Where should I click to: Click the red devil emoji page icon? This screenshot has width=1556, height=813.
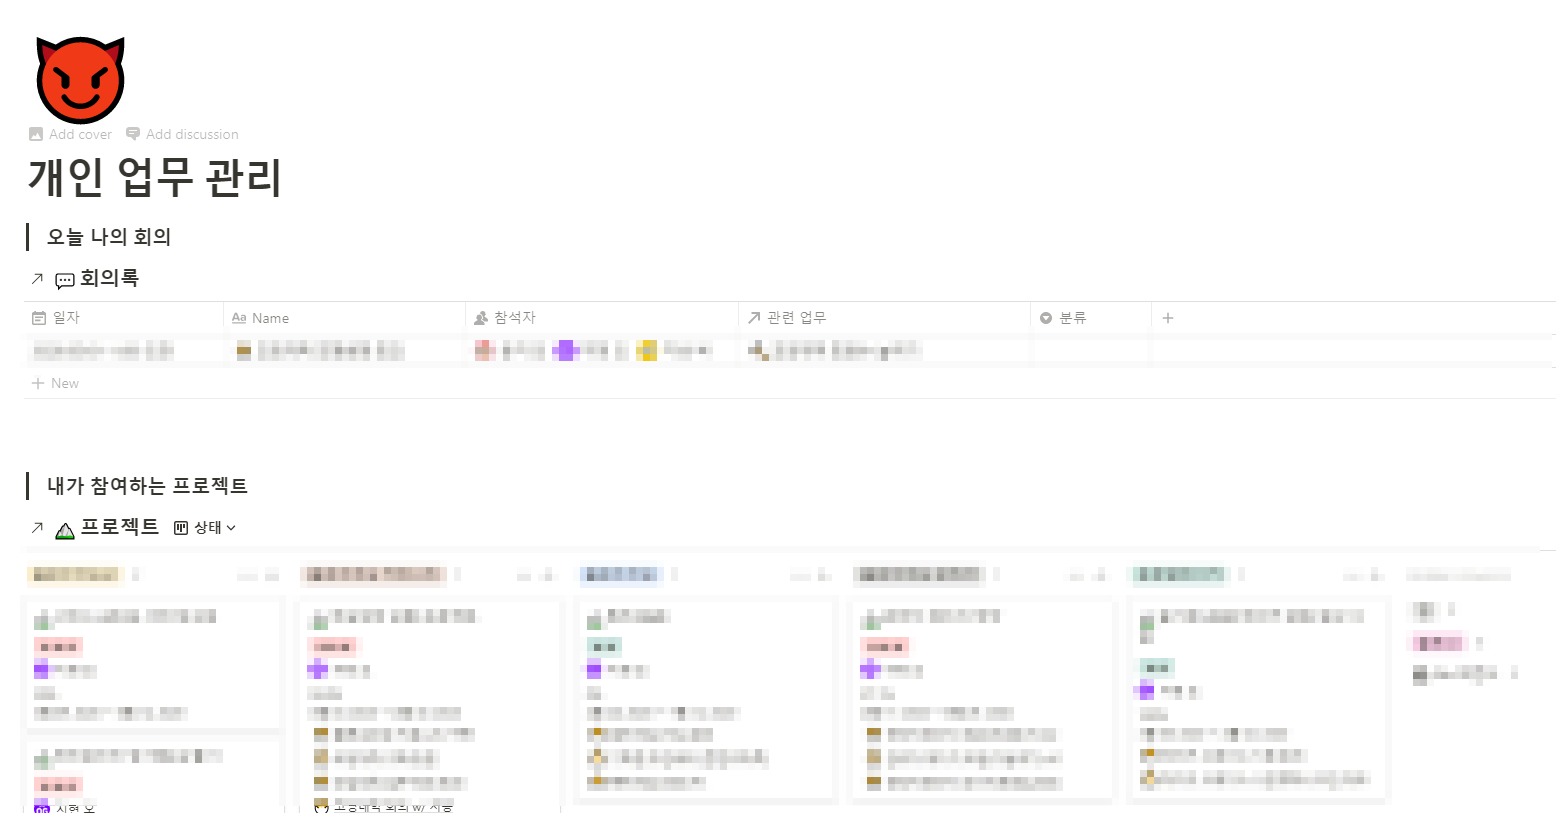pos(80,80)
